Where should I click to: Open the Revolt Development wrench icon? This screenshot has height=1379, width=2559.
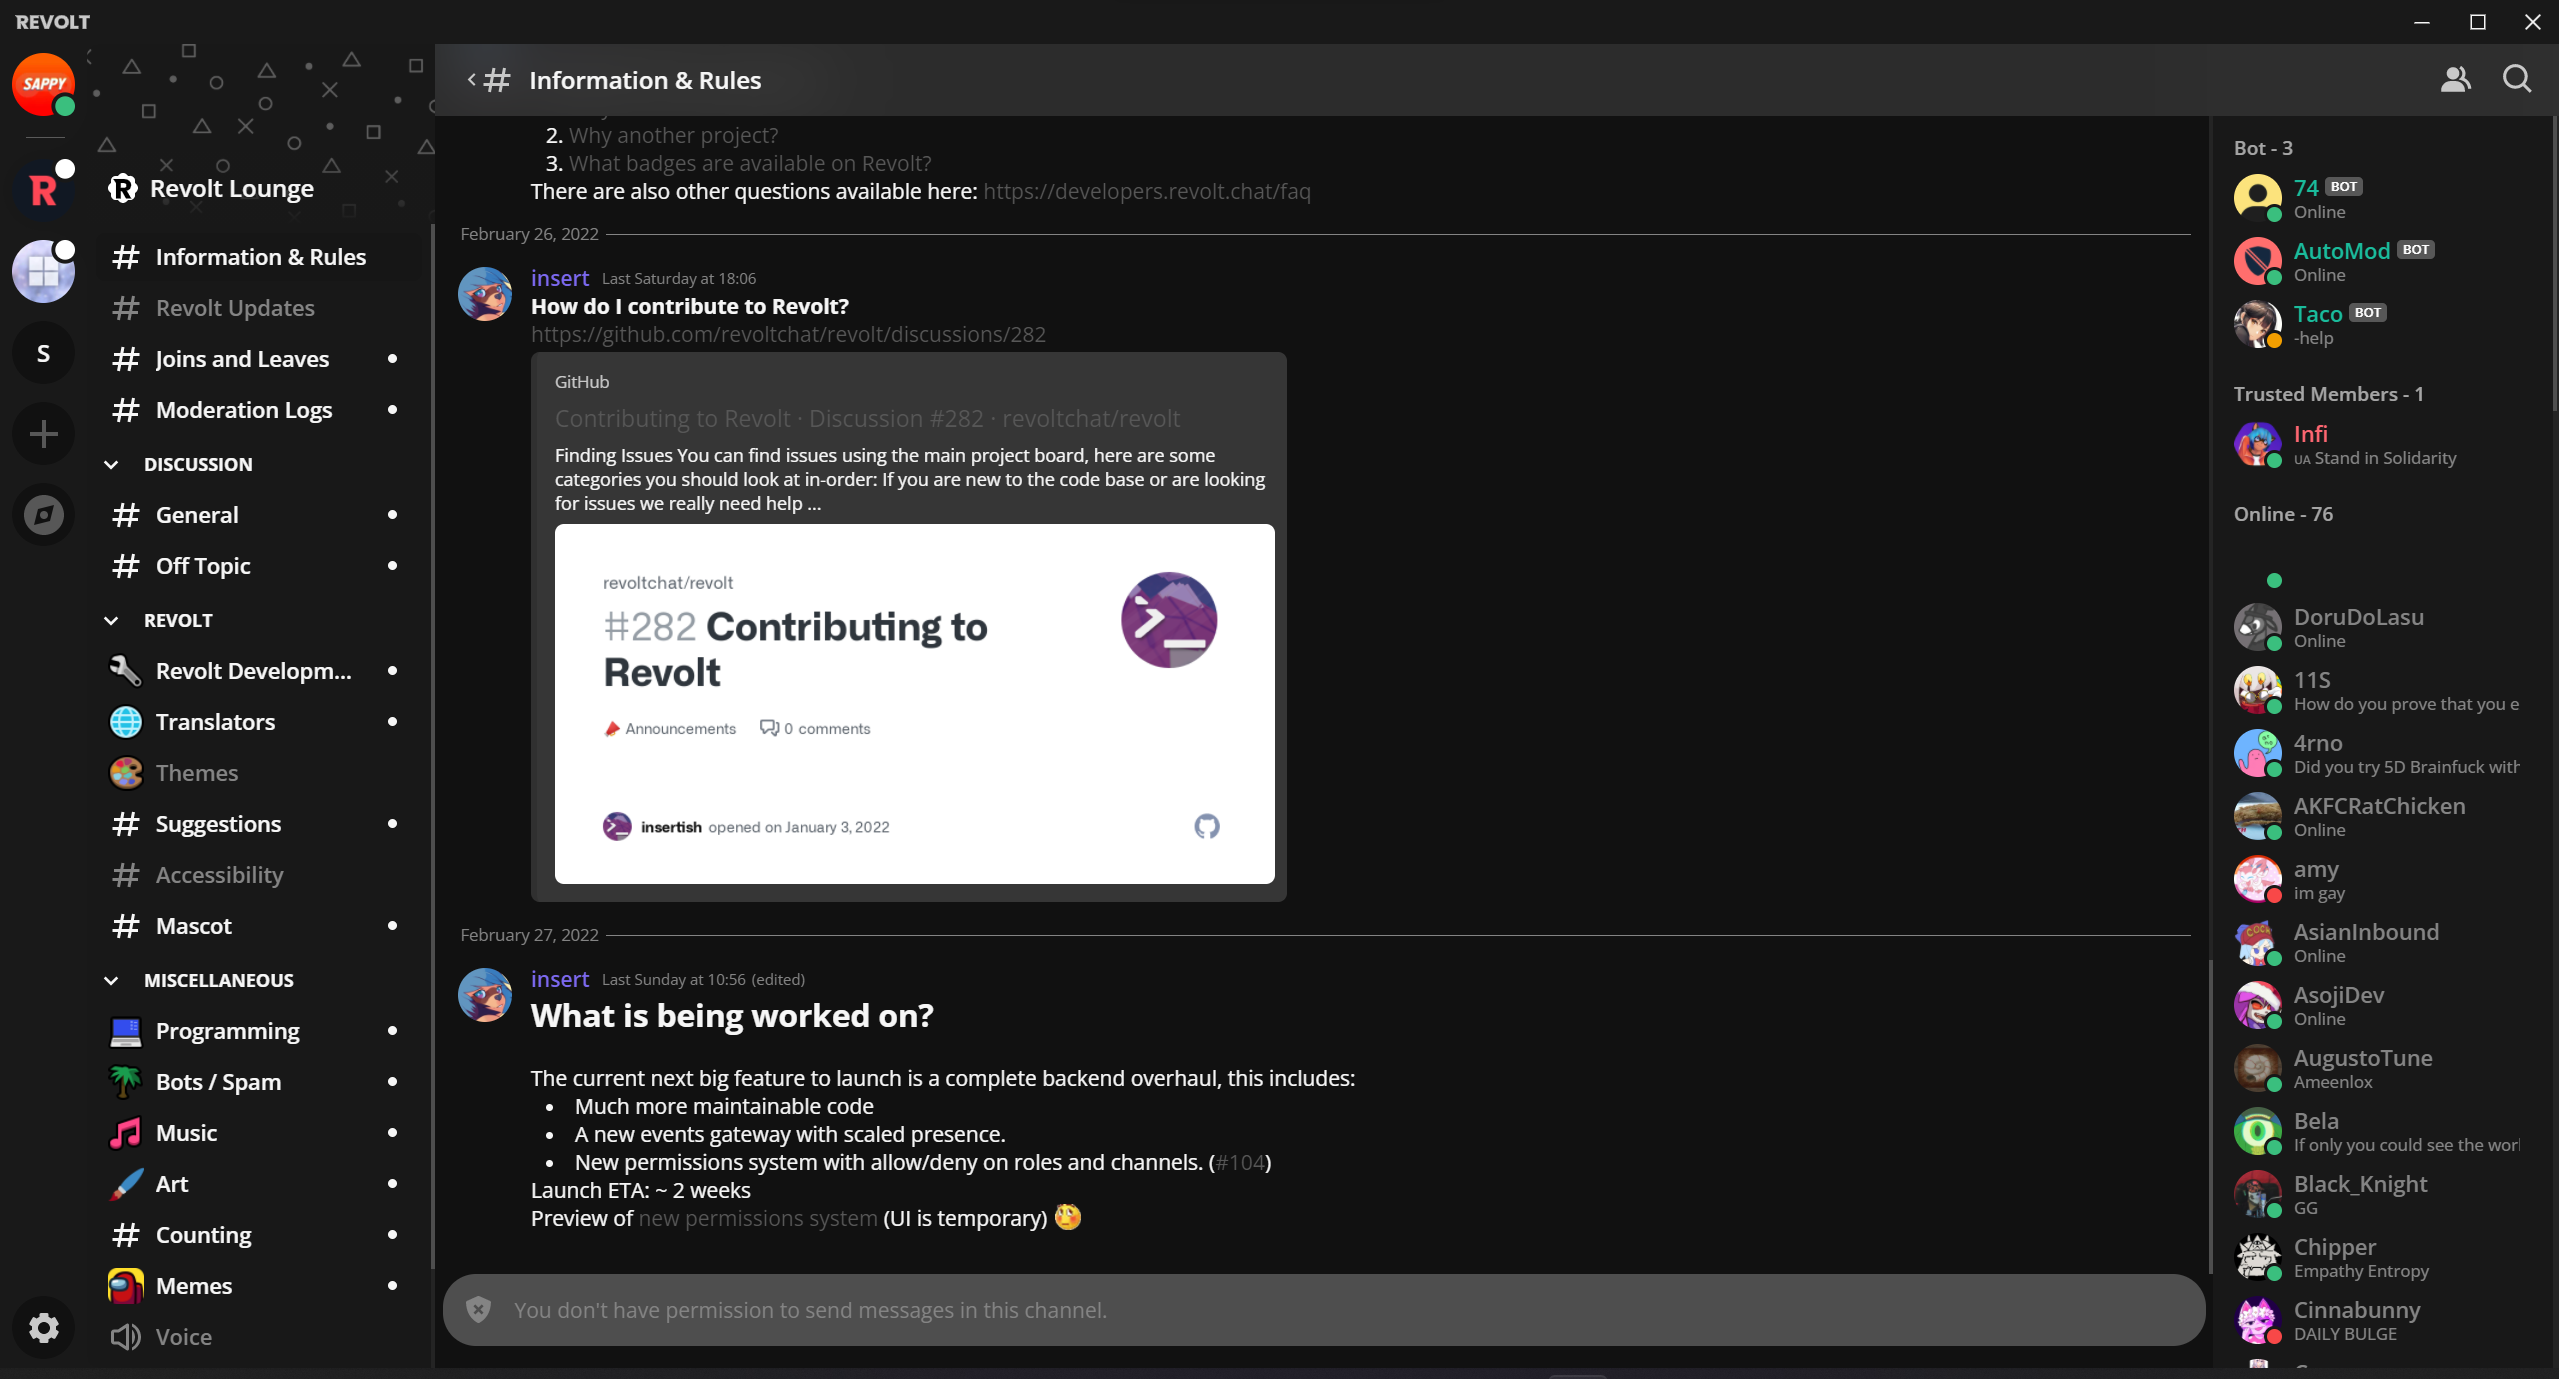point(124,670)
